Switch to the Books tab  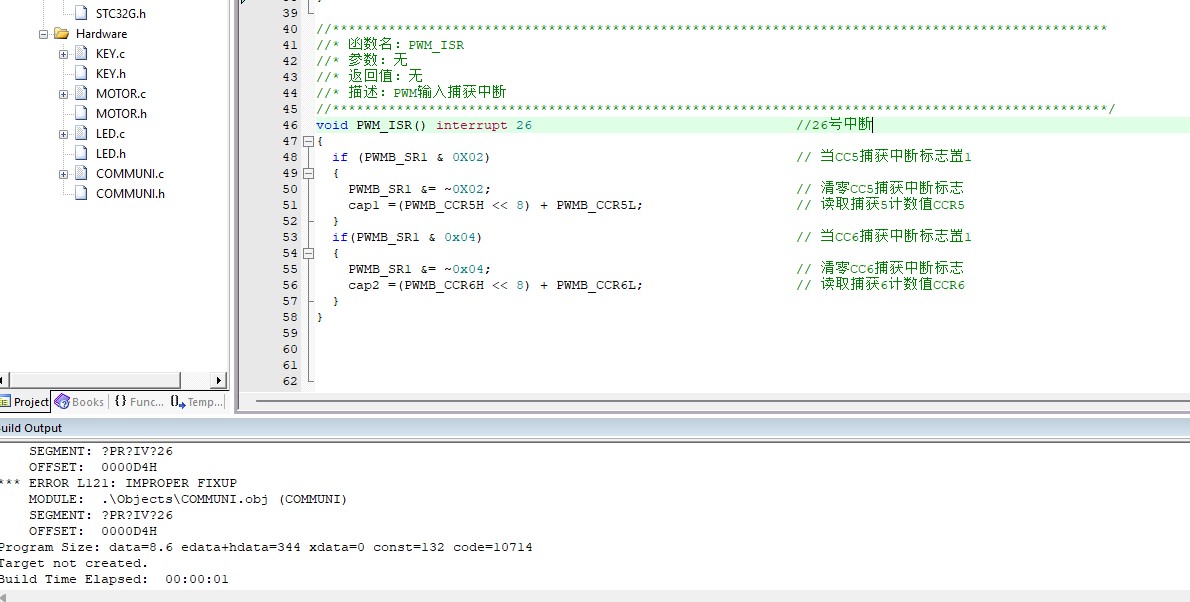pyautogui.click(x=80, y=402)
